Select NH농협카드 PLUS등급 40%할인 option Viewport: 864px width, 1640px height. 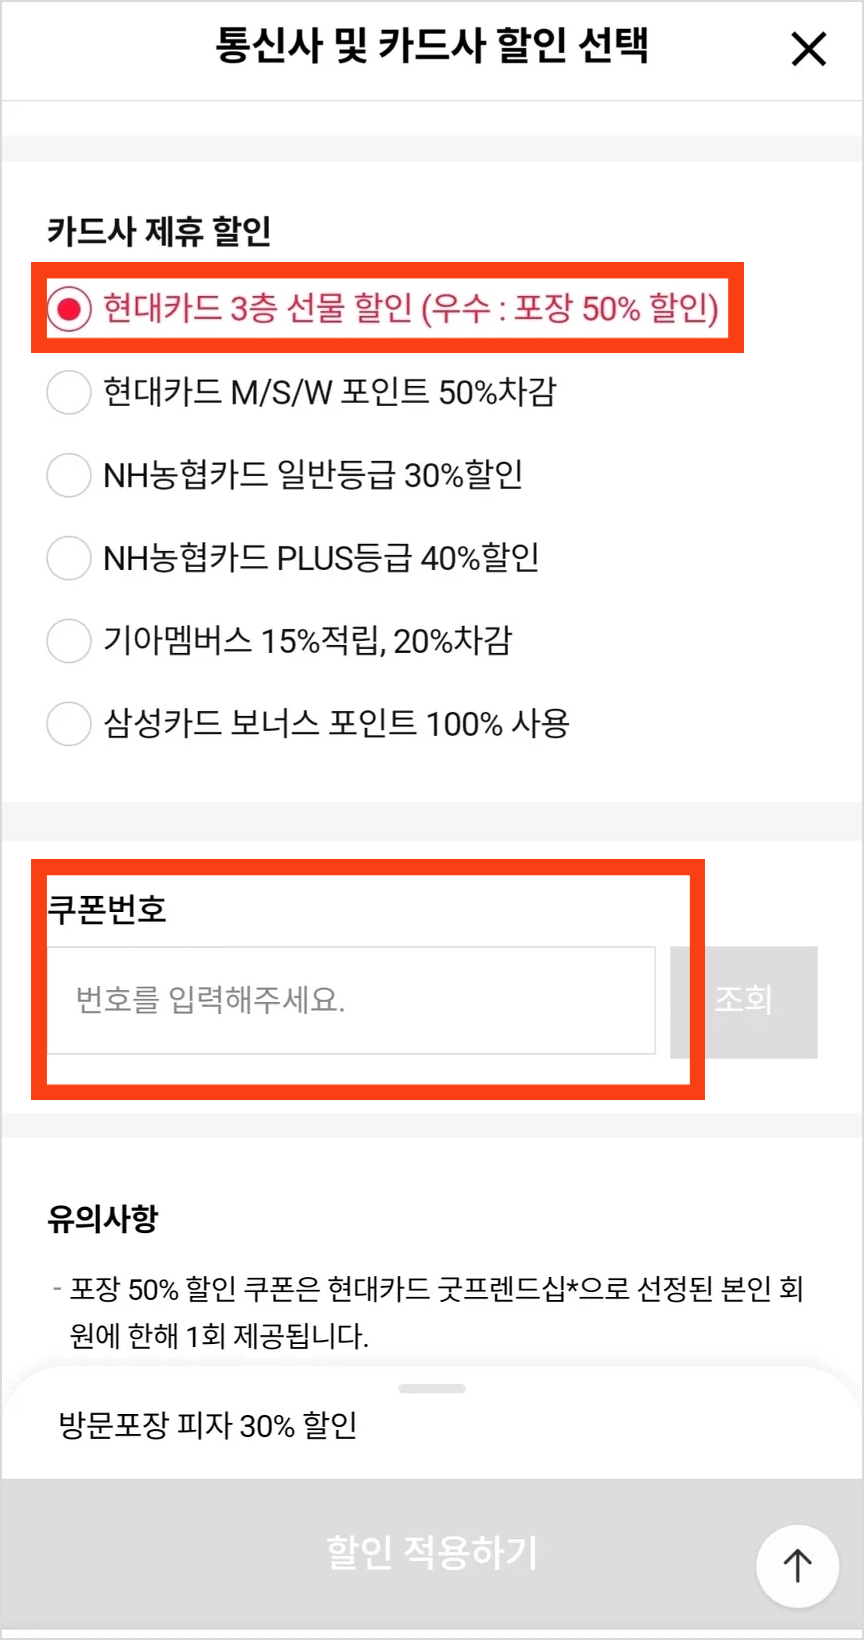coord(68,558)
